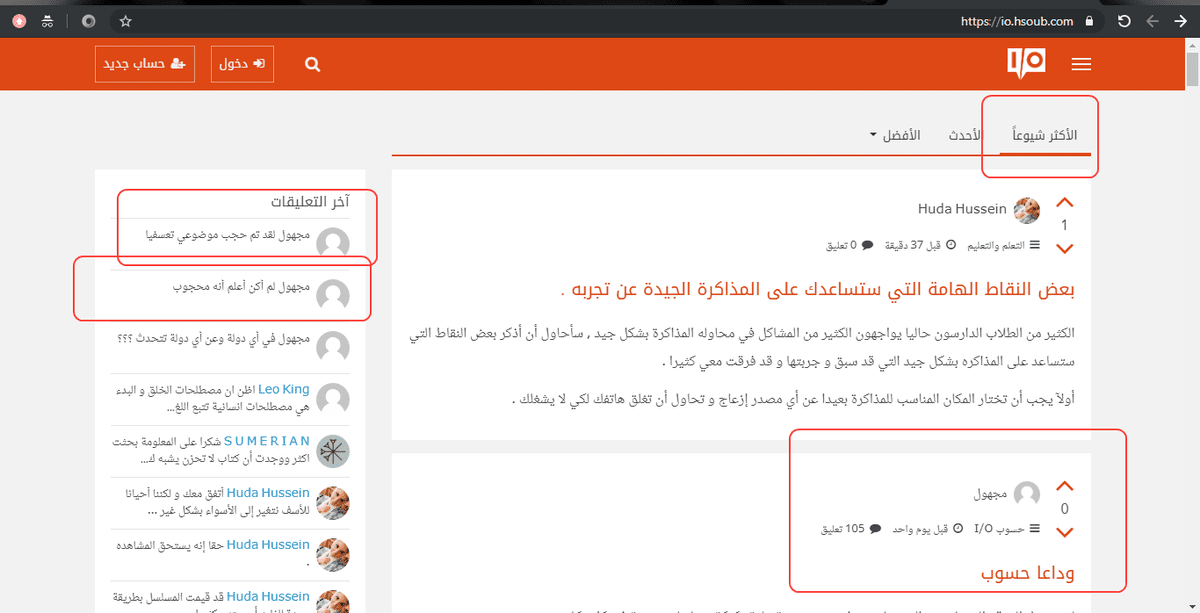Screen dimensions: 1200x613
Task: Upvote the Huda Hussein post
Action: tap(1064, 203)
